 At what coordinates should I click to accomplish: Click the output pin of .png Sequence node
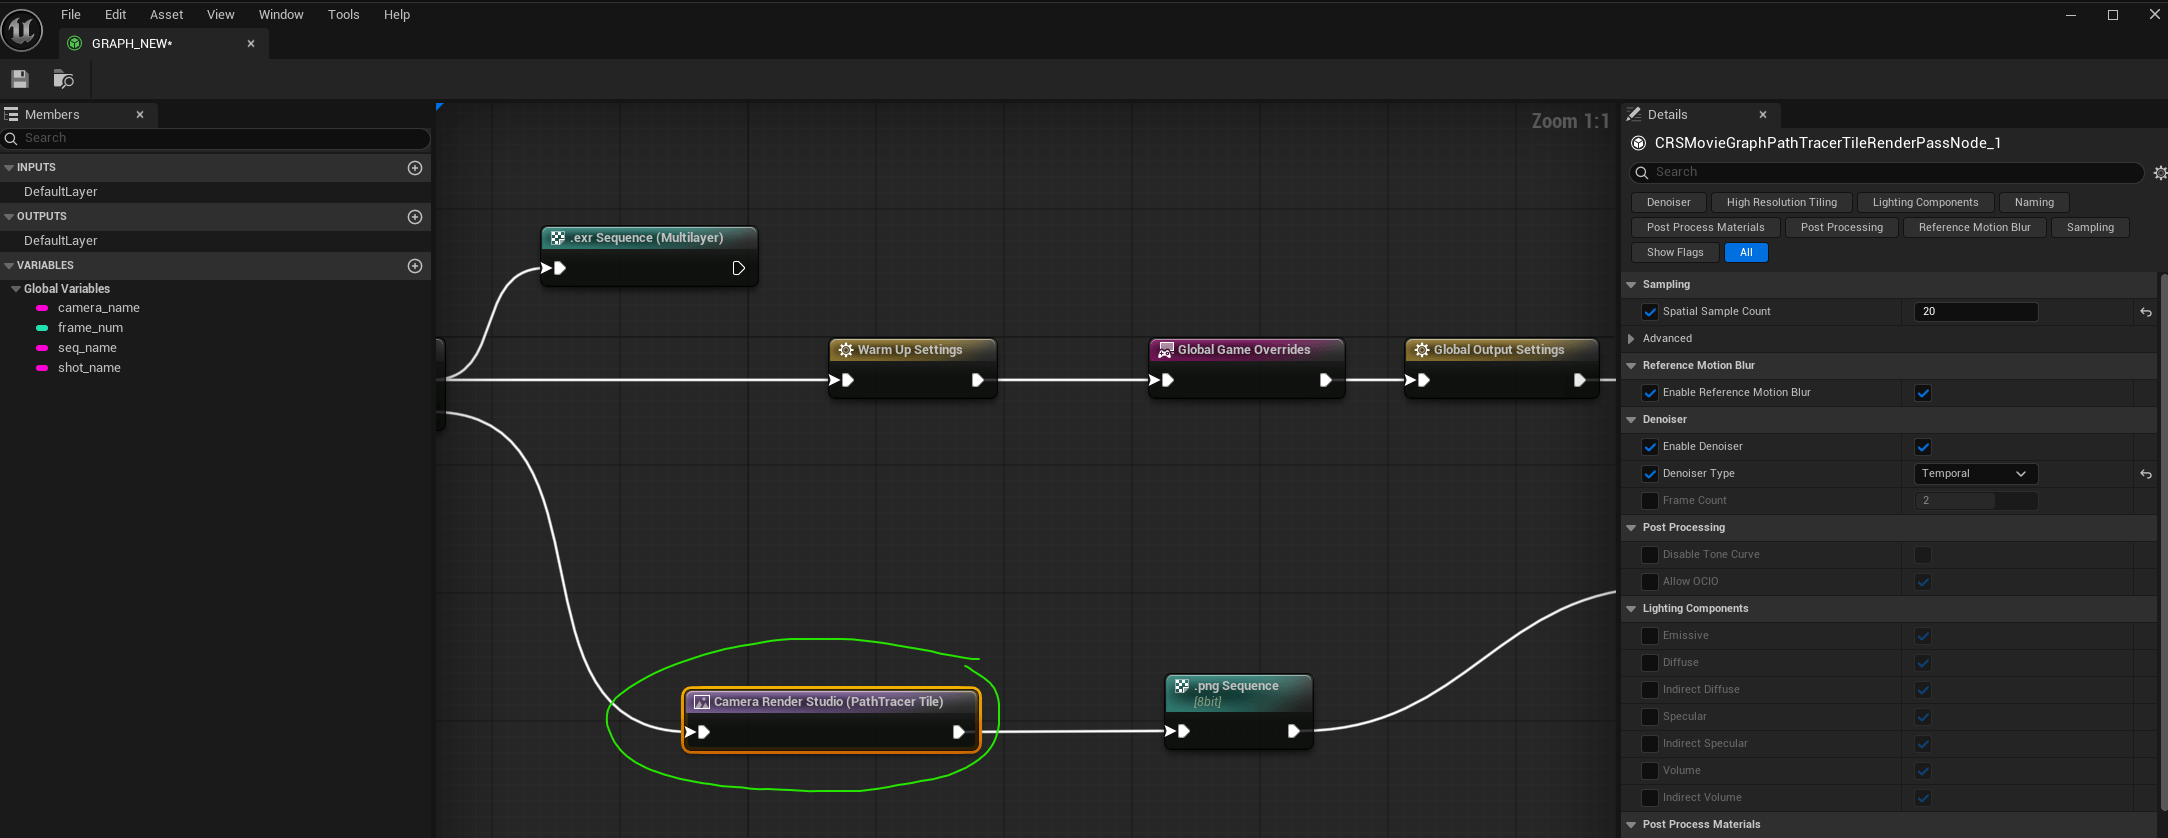[1293, 731]
